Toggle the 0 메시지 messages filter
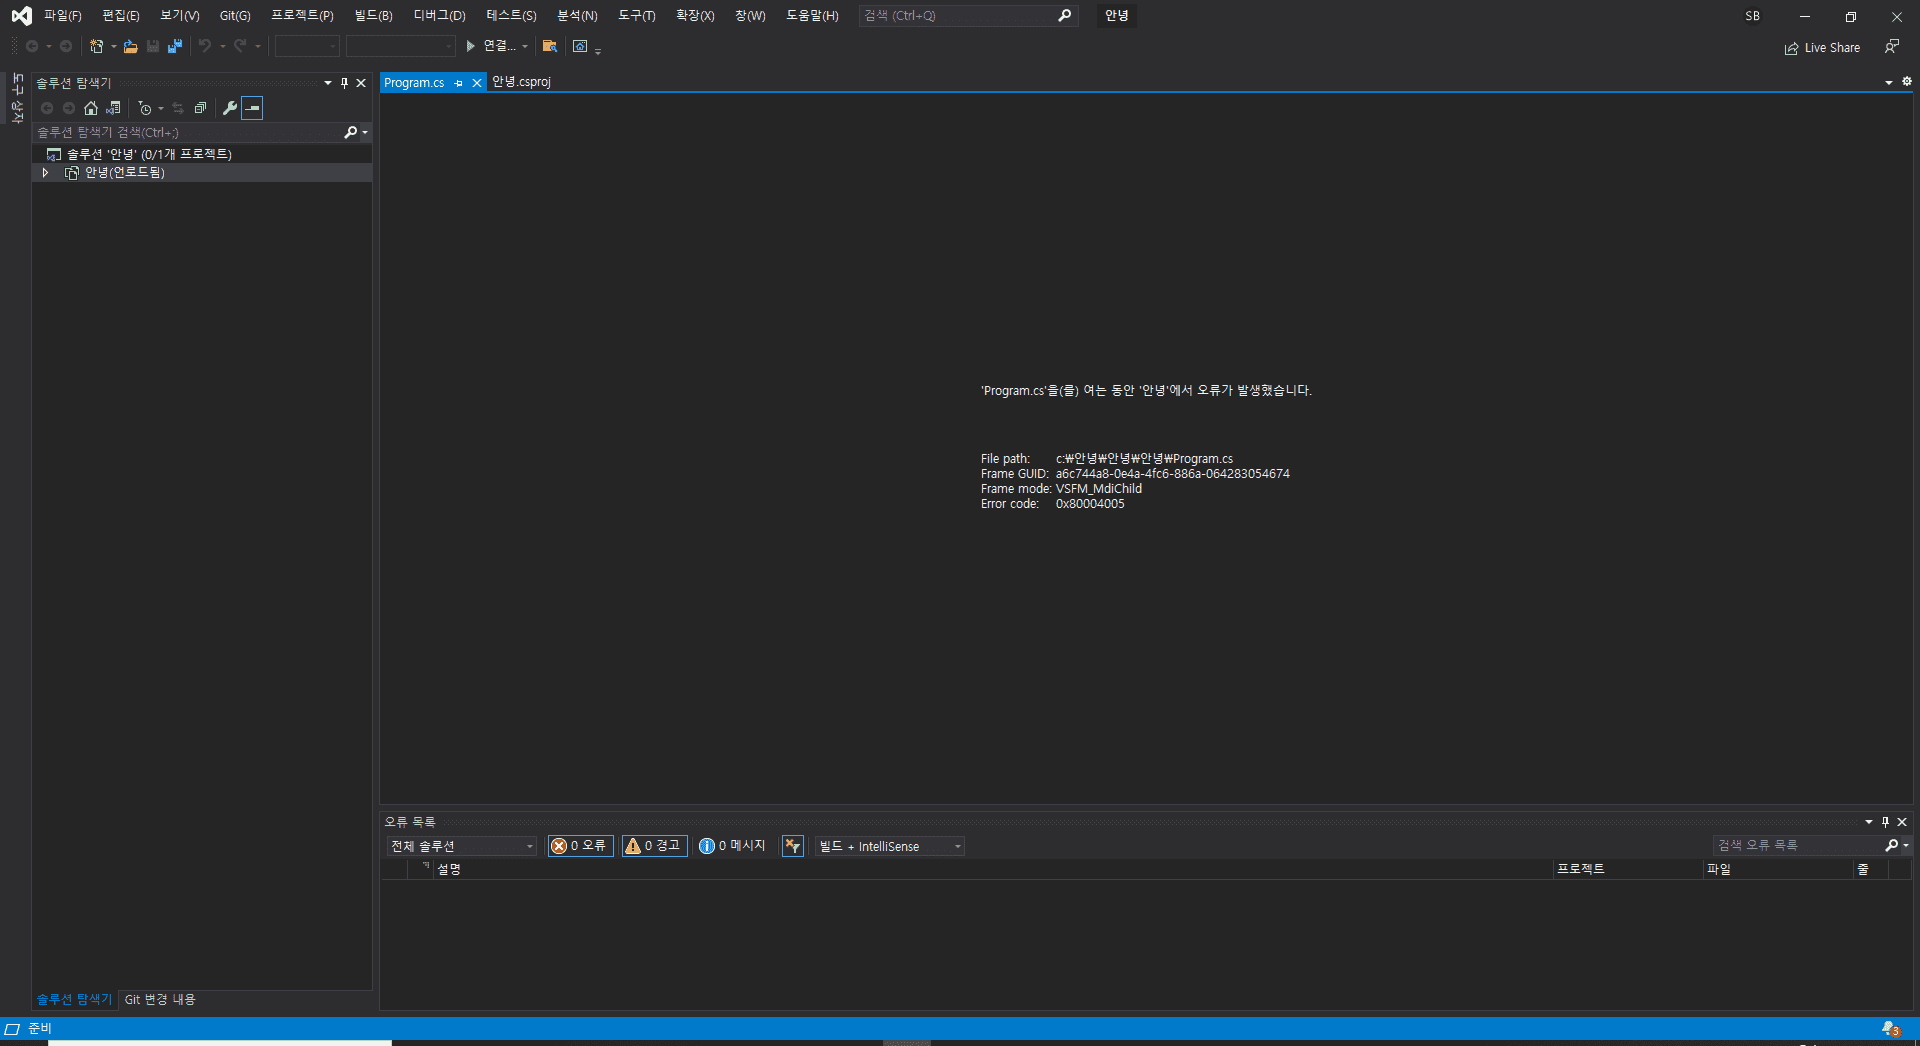Screen dimensions: 1920x1046 pyautogui.click(x=732, y=846)
